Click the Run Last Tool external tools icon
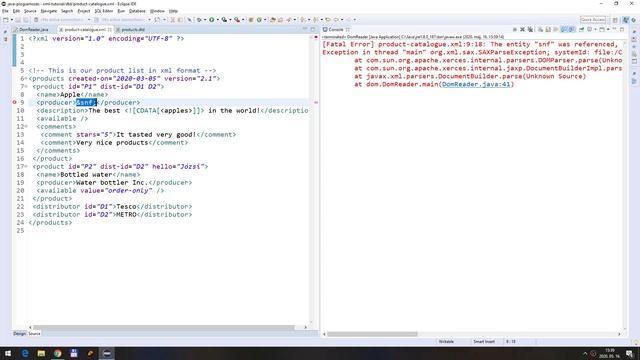This screenshot has height=360, width=640. [237, 20]
